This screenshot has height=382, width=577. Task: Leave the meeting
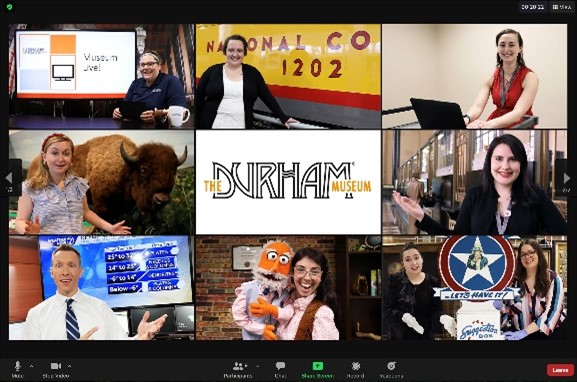point(560,370)
